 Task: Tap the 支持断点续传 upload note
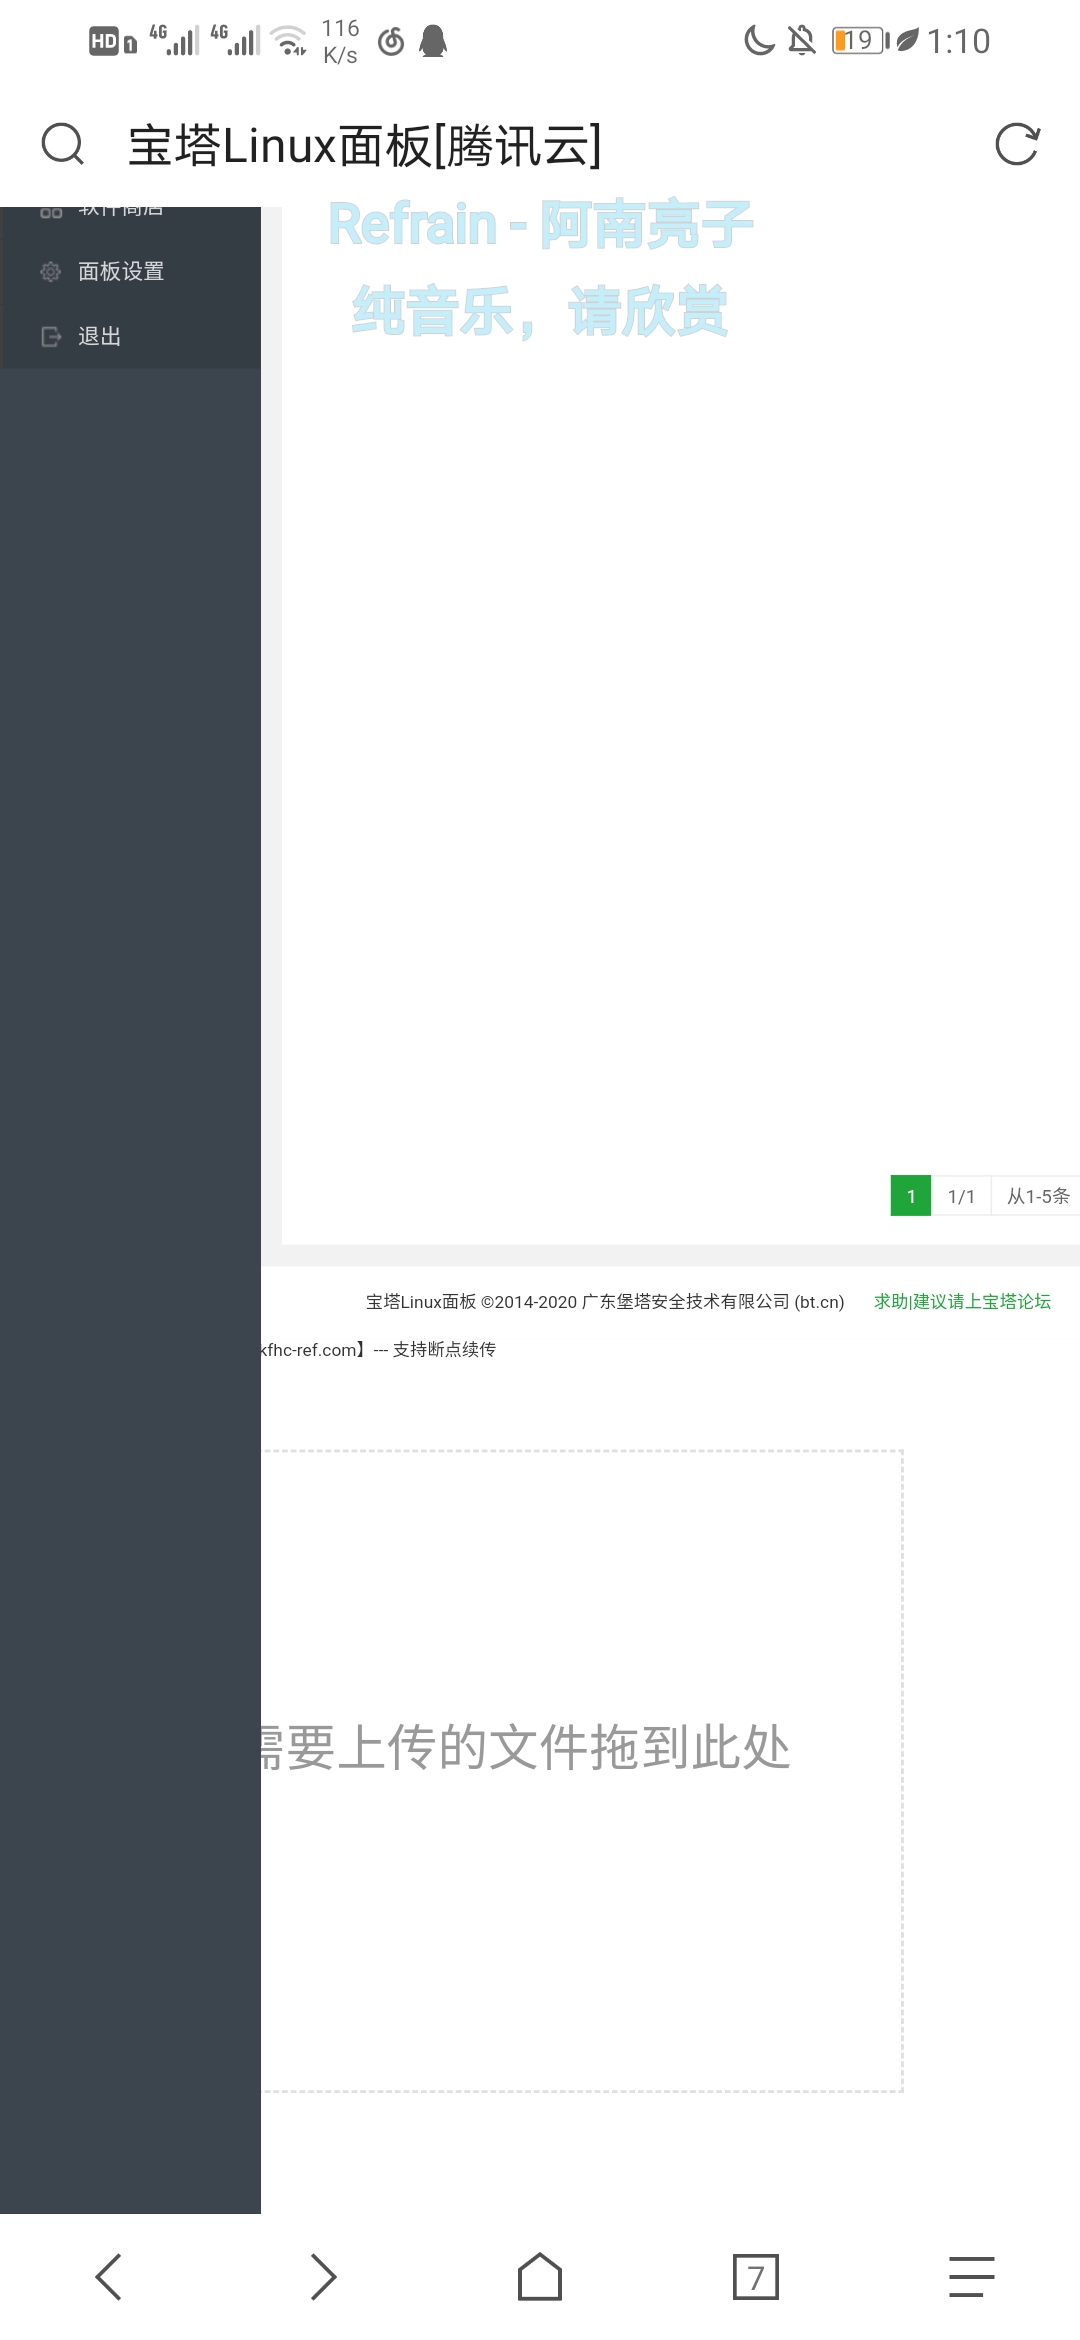click(444, 1349)
